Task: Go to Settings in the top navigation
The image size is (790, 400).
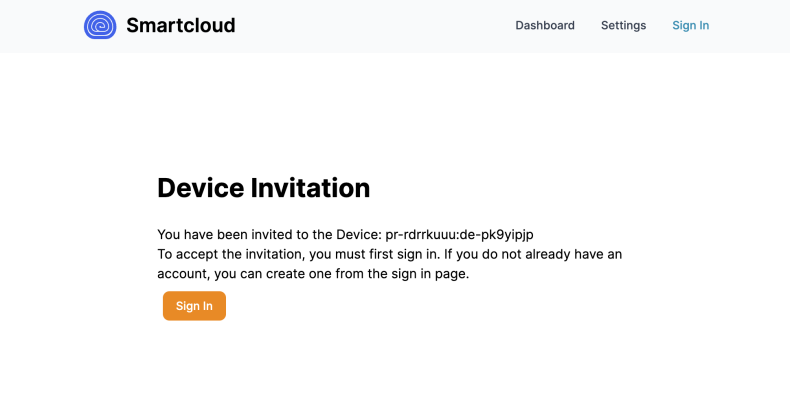Action: [623, 25]
